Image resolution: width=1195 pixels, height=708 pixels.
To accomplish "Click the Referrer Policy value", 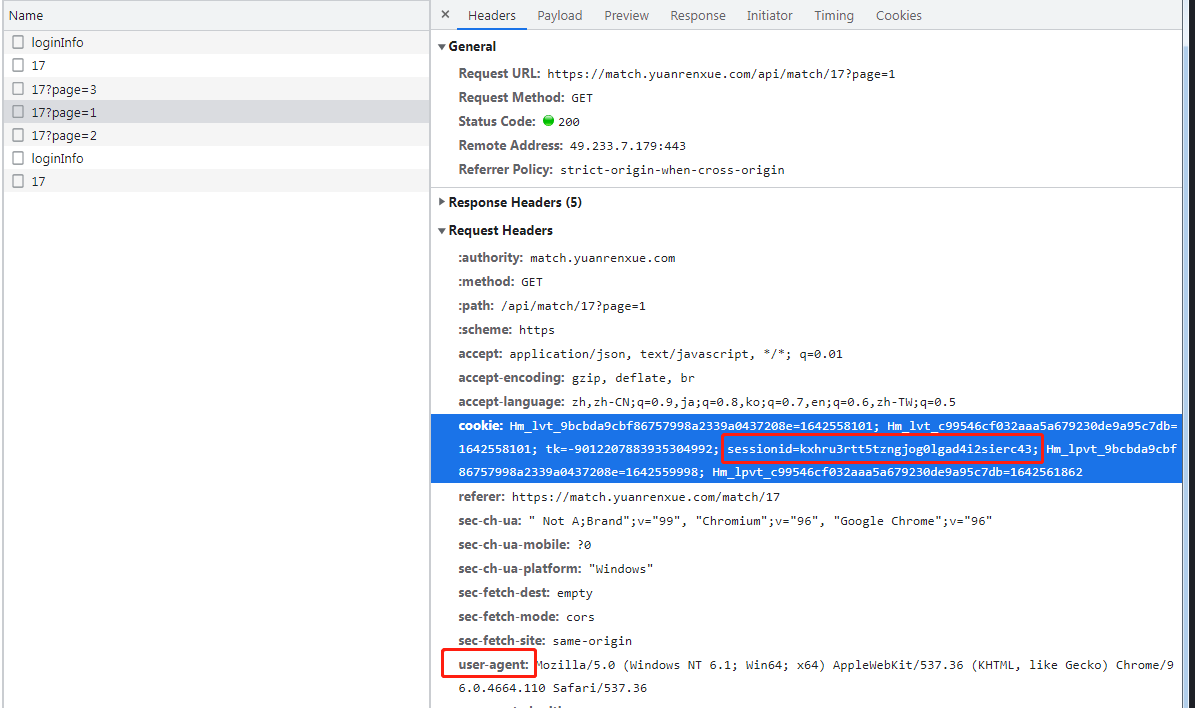I will (x=672, y=170).
